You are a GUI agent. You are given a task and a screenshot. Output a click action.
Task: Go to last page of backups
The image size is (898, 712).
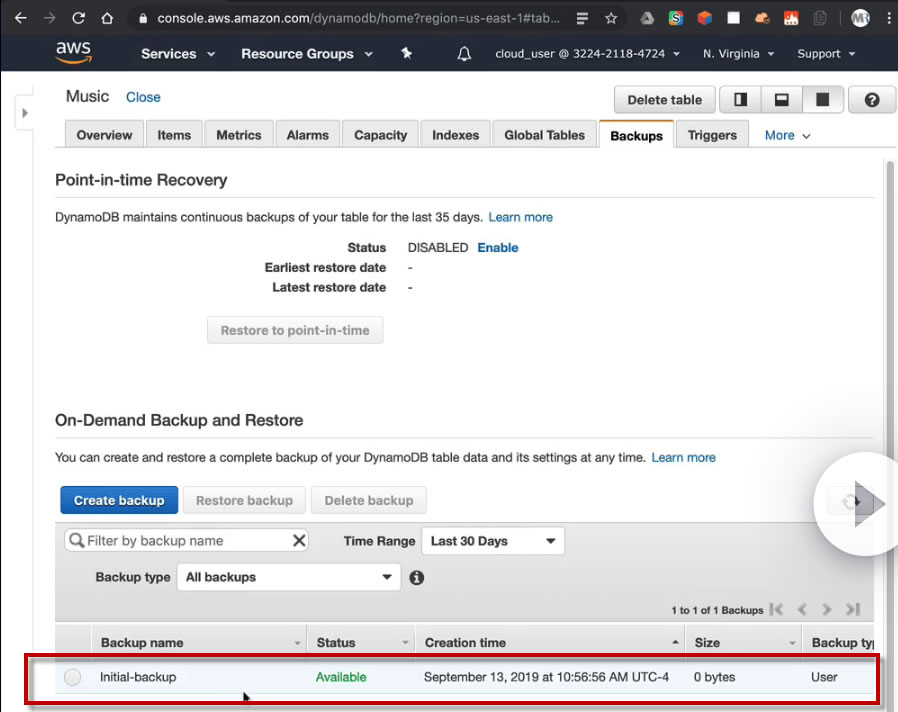[x=853, y=609]
